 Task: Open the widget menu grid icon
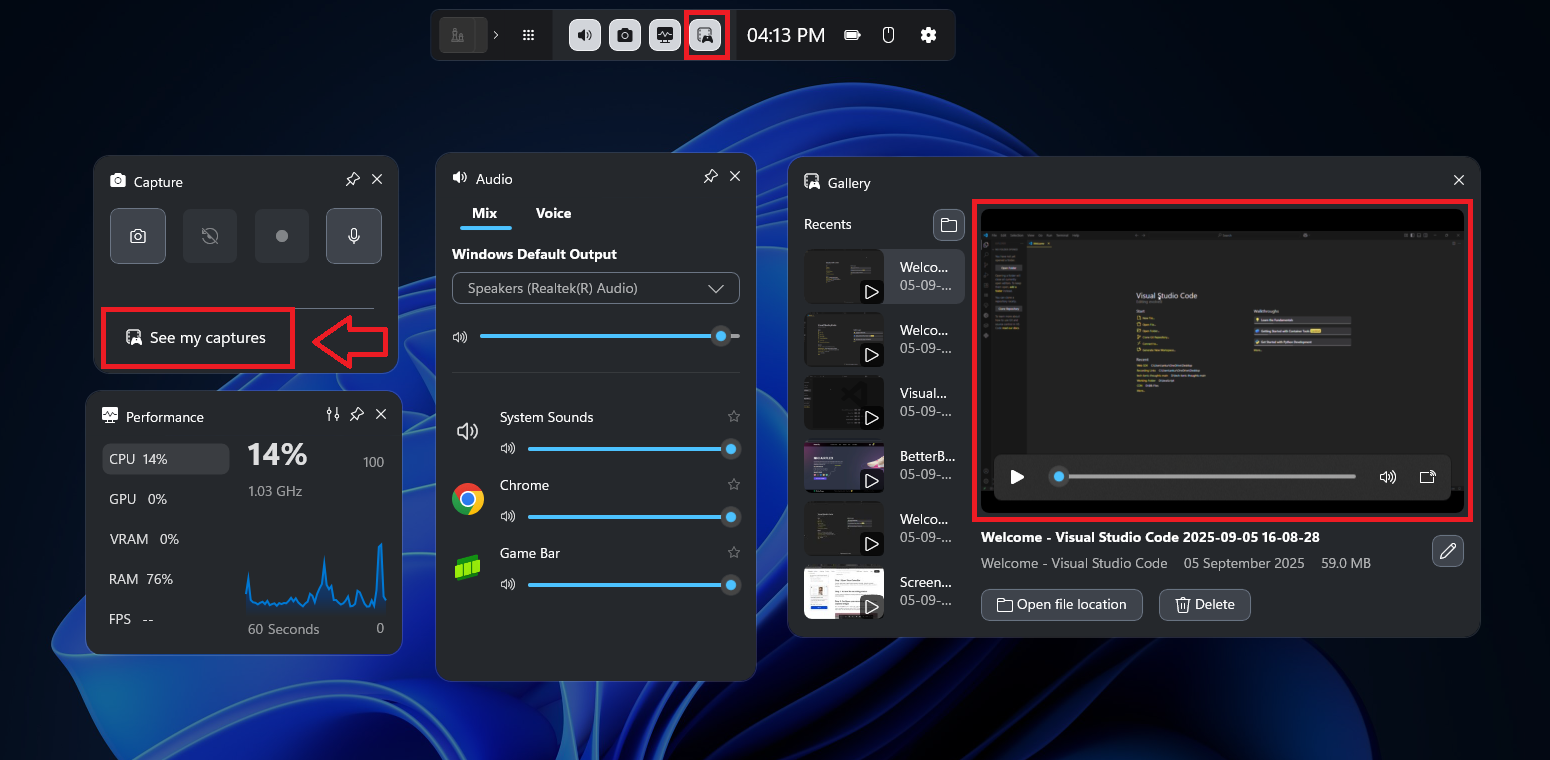click(x=529, y=35)
